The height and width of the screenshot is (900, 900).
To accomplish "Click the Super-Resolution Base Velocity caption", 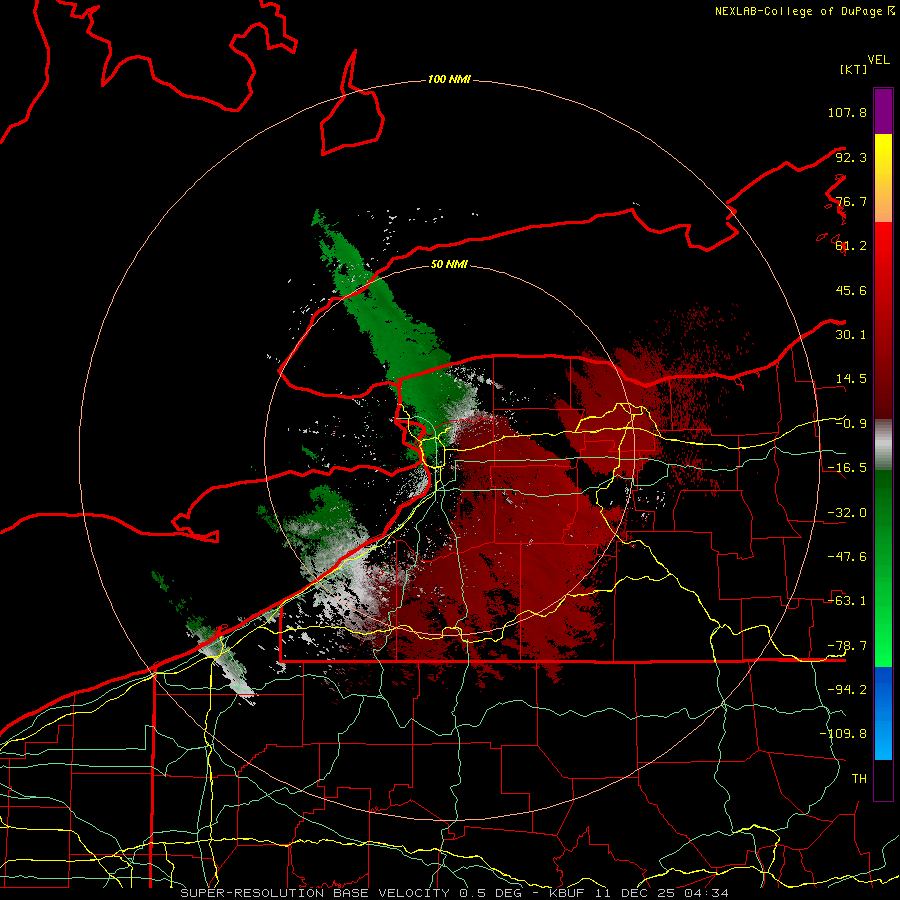I will [x=455, y=893].
